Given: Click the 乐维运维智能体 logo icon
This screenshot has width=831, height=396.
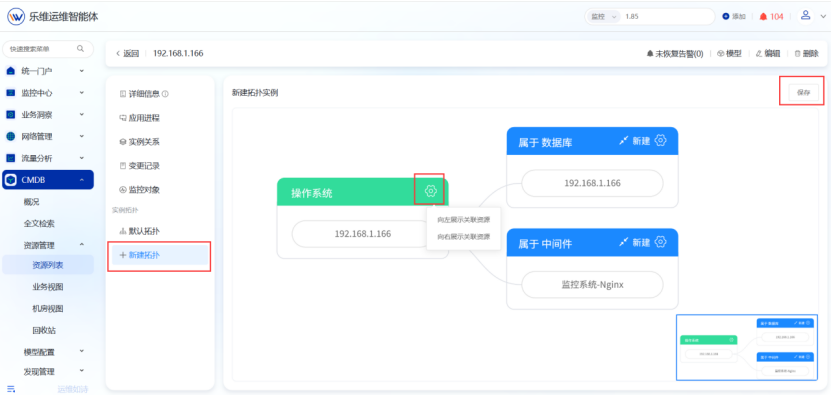Looking at the screenshot, I should click(15, 16).
